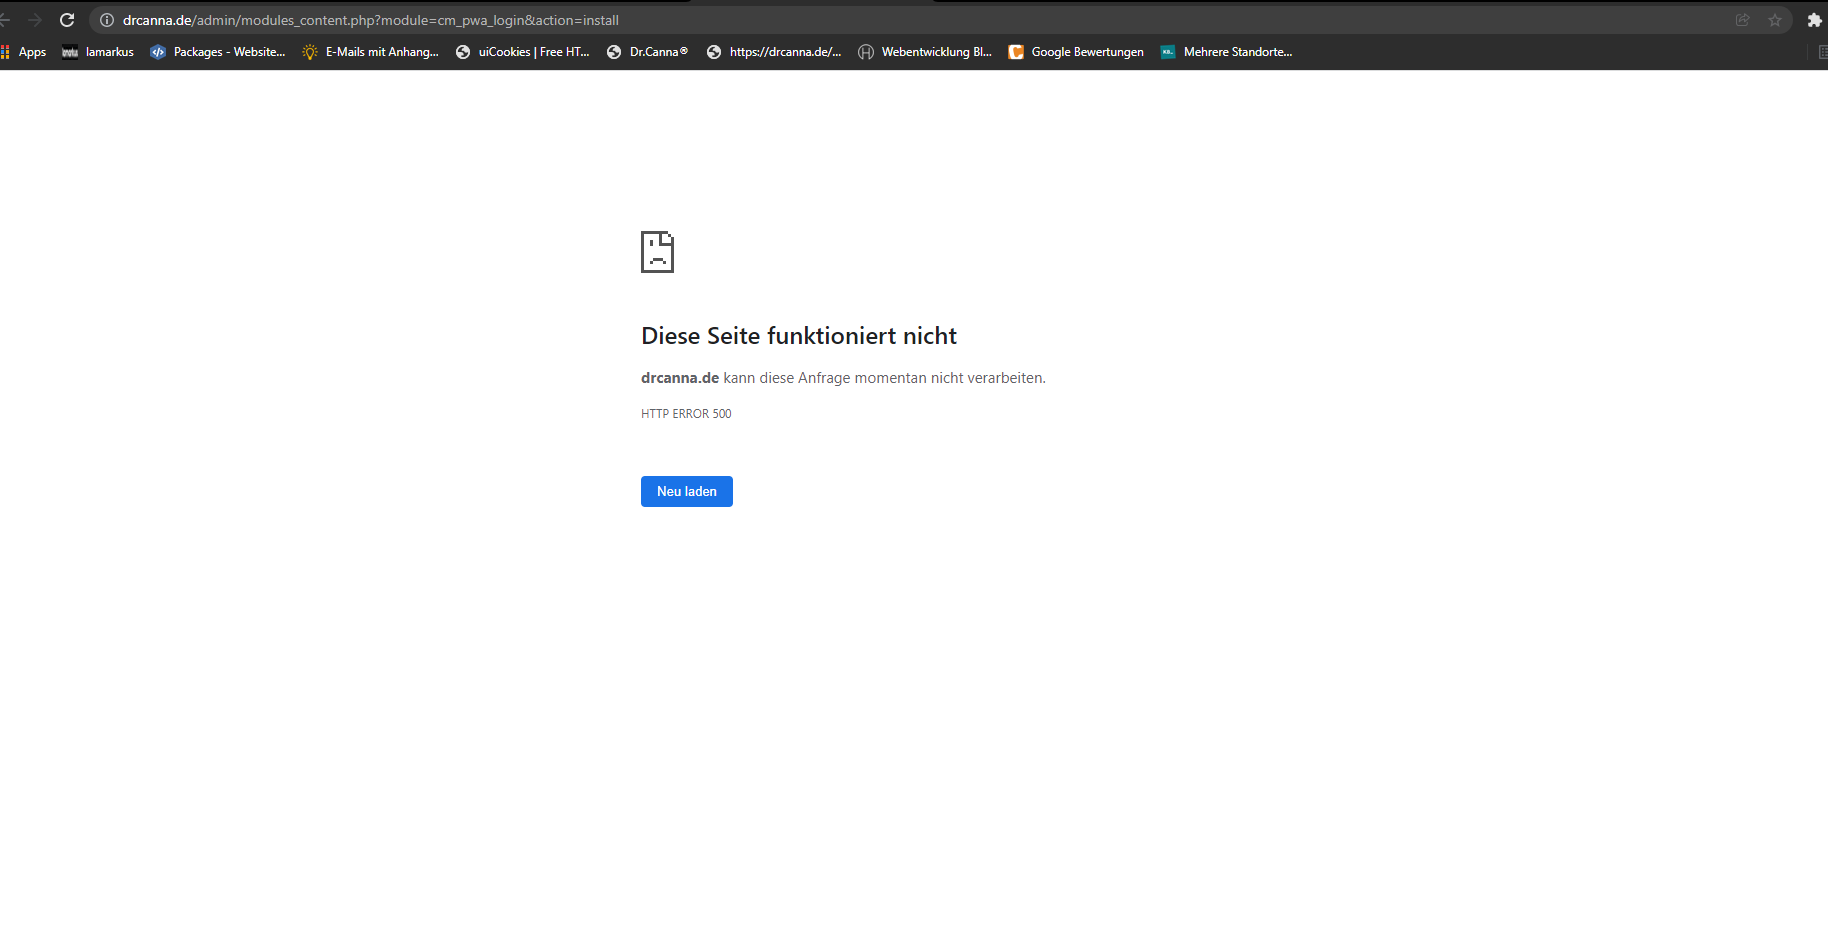Click the reading list icon at bookmarks bar end

click(x=1822, y=52)
